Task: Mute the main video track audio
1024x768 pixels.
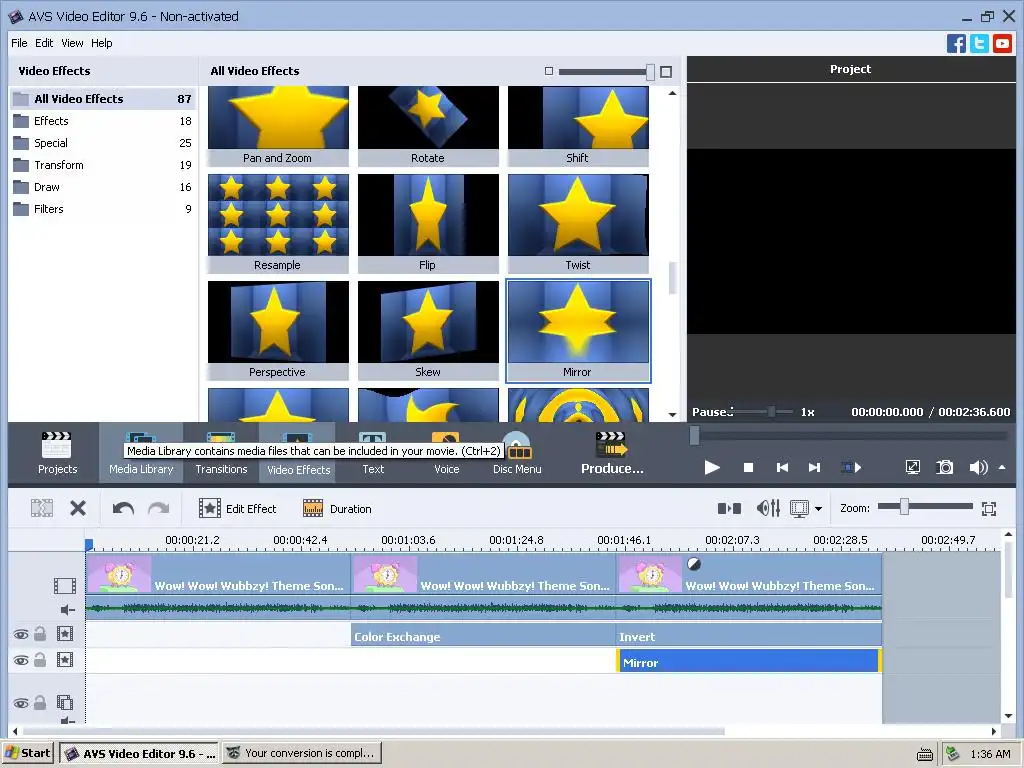Action: pos(67,610)
